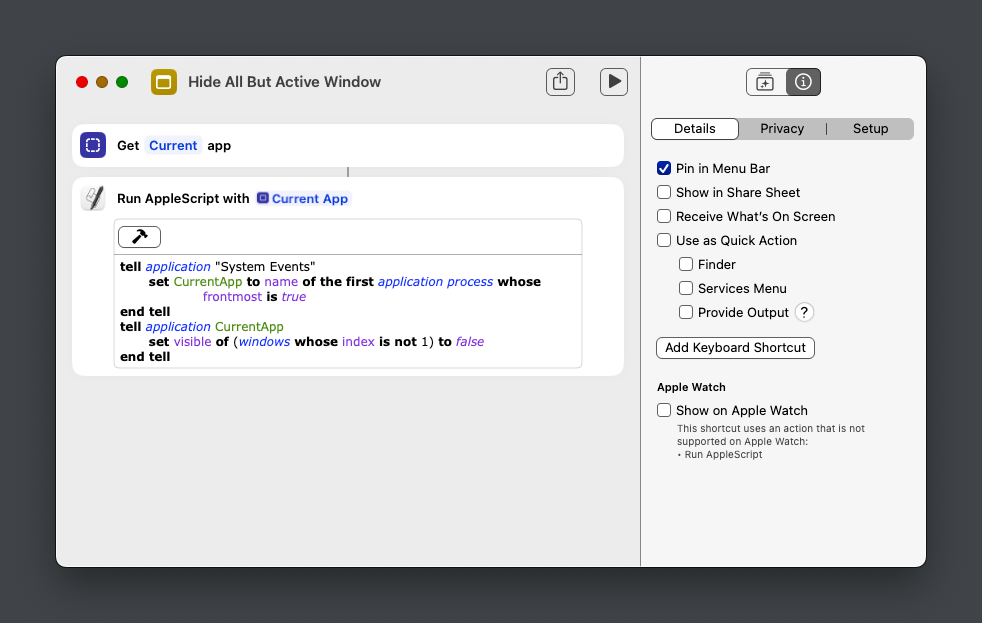Image resolution: width=982 pixels, height=623 pixels.
Task: Select the Shortcut Details info icon
Action: click(803, 82)
